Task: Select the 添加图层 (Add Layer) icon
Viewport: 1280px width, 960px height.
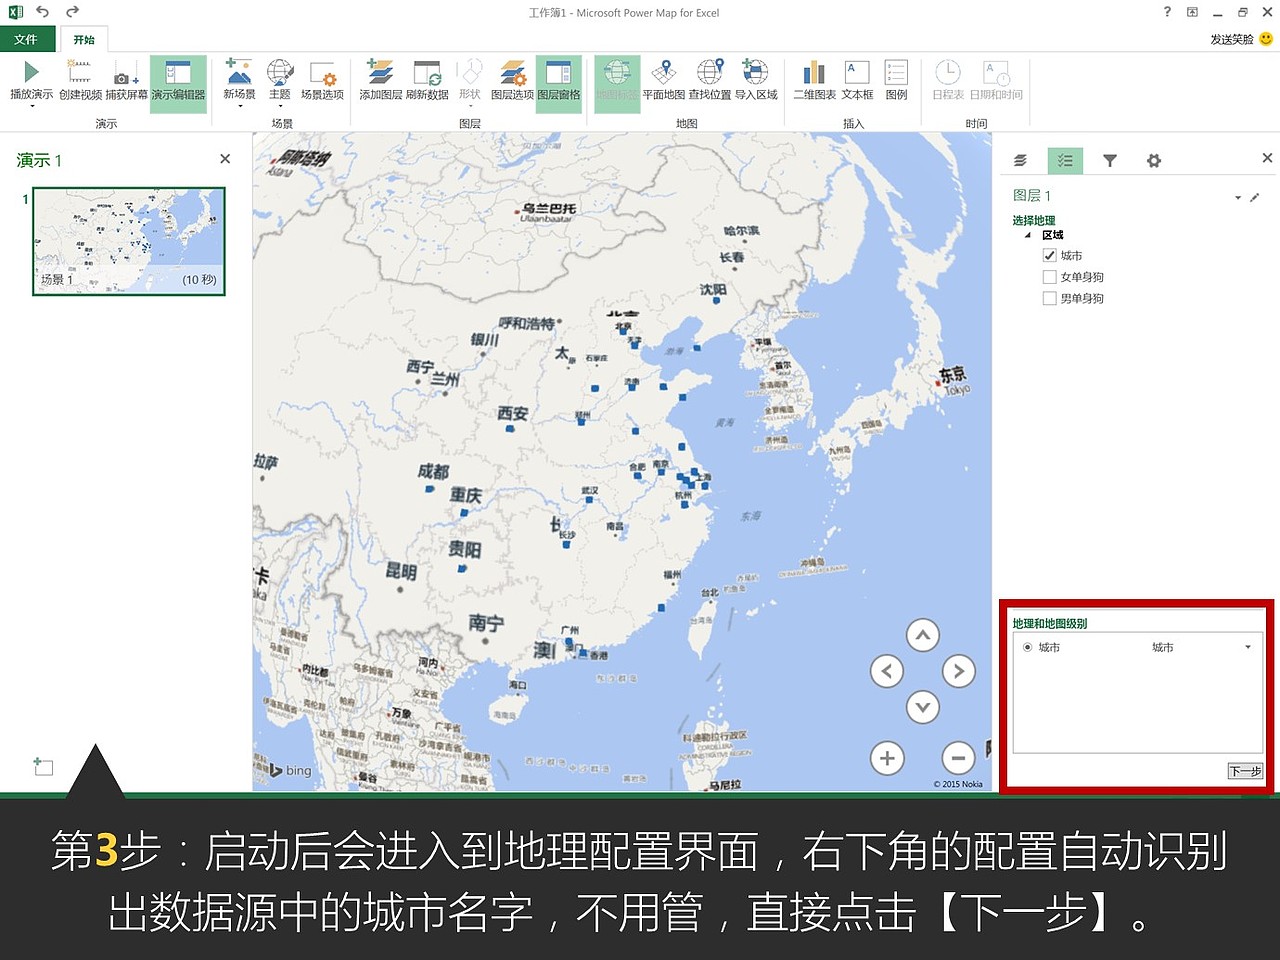Action: coord(380,80)
